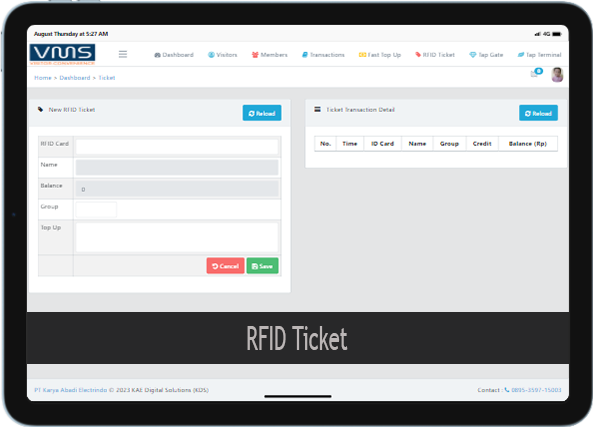
Task: Click the contact phone number link
Action: (536, 390)
